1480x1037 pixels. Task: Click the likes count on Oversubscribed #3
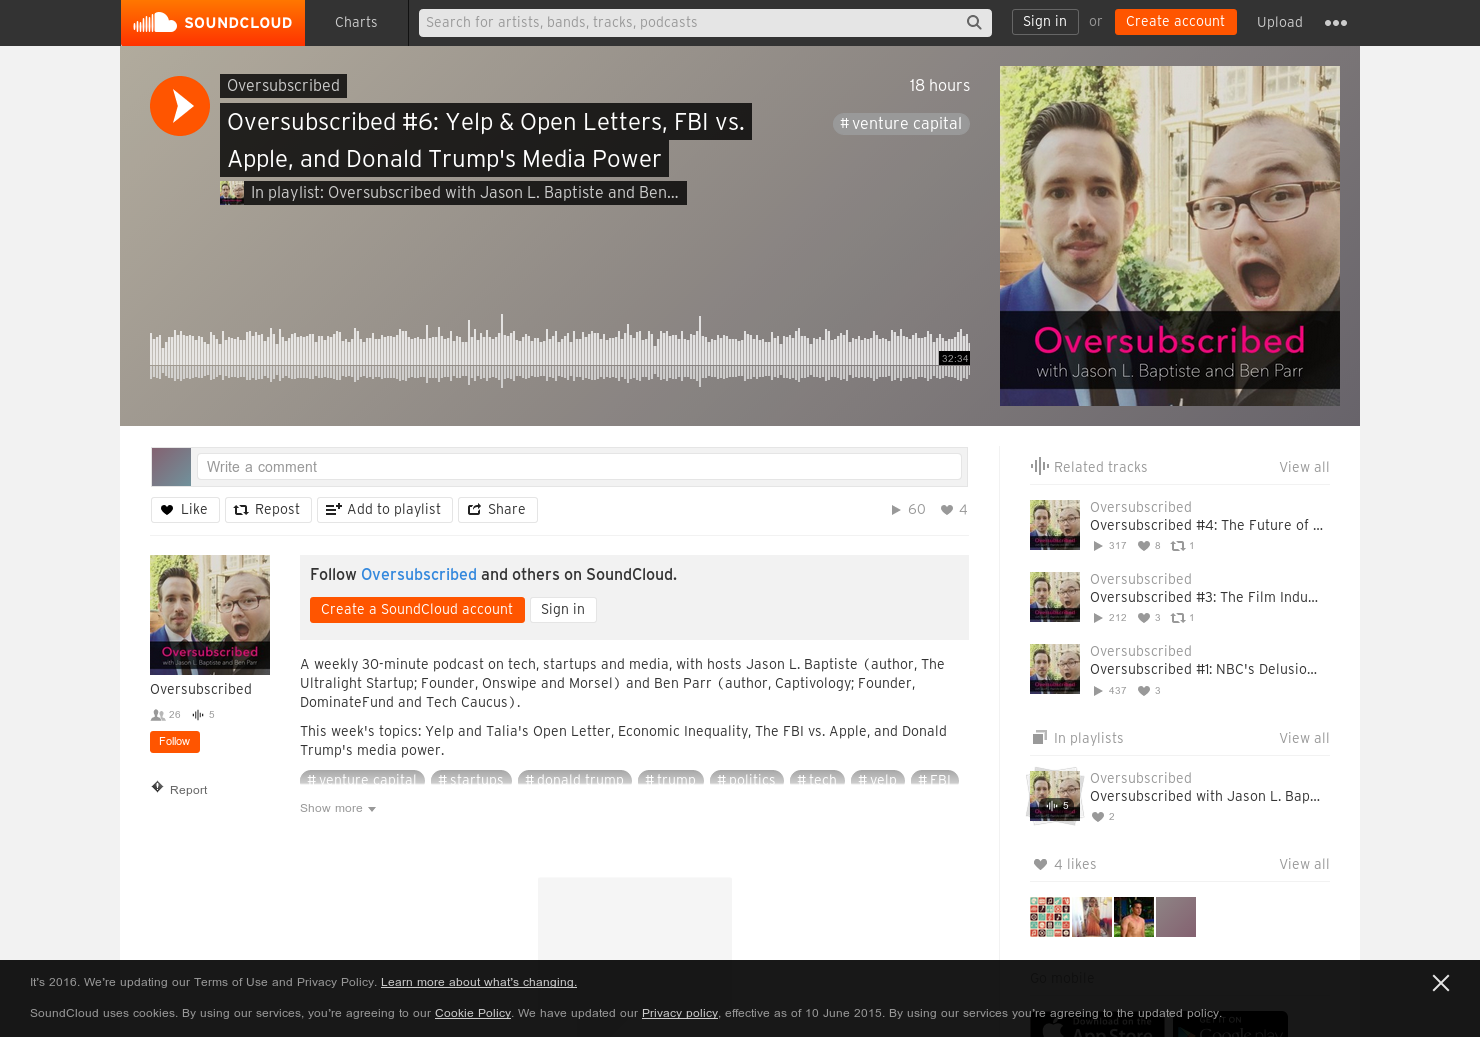(x=1149, y=618)
